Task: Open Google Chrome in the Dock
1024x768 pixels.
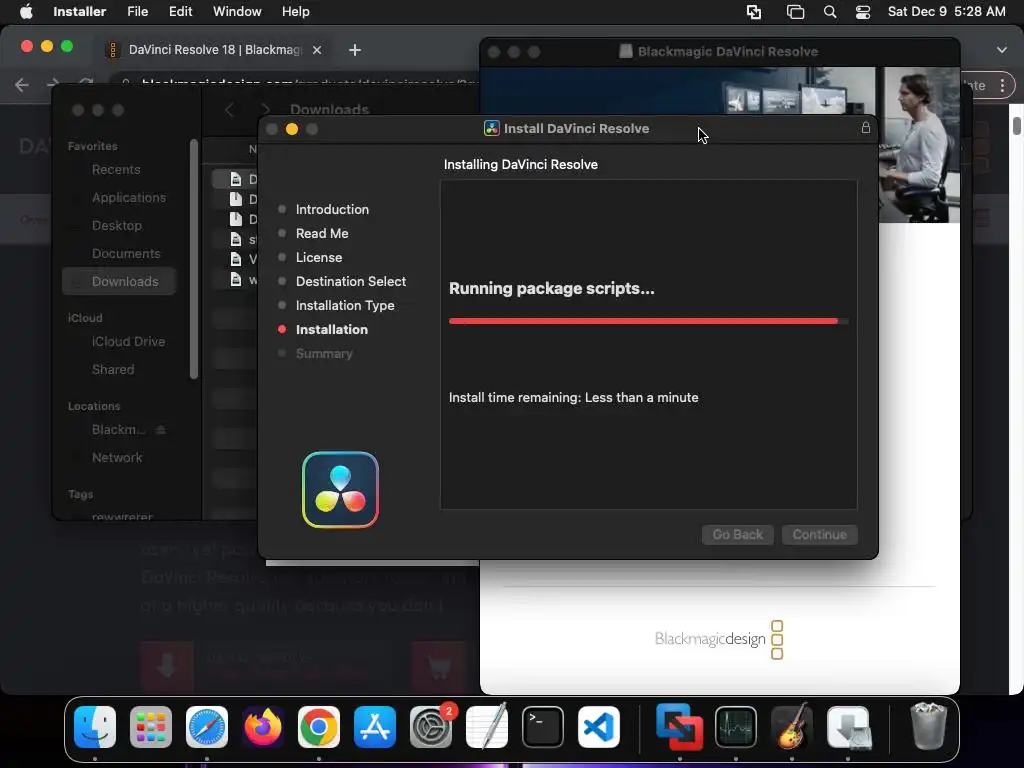Action: [319, 727]
